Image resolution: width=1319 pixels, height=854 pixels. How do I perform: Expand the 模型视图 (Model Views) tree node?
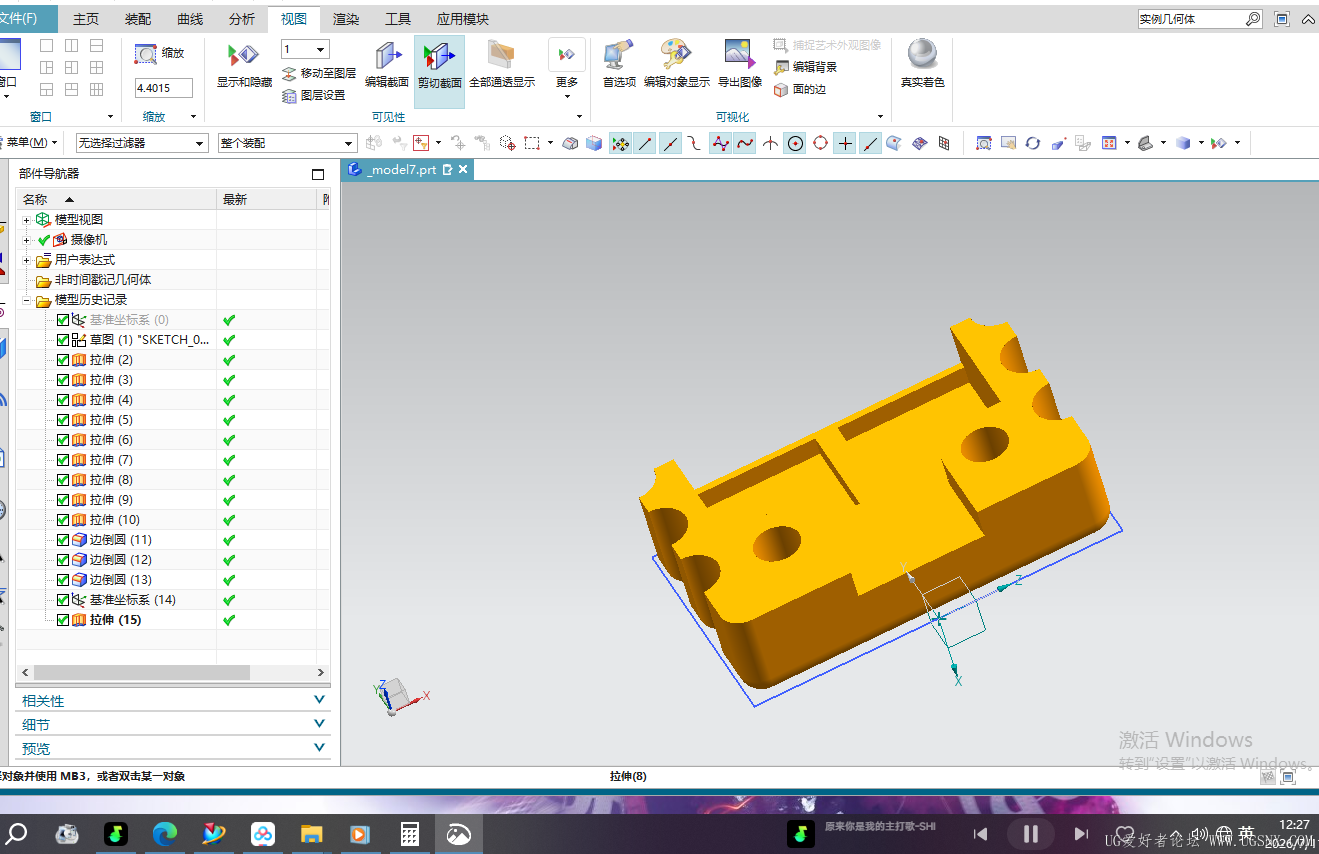click(x=27, y=220)
